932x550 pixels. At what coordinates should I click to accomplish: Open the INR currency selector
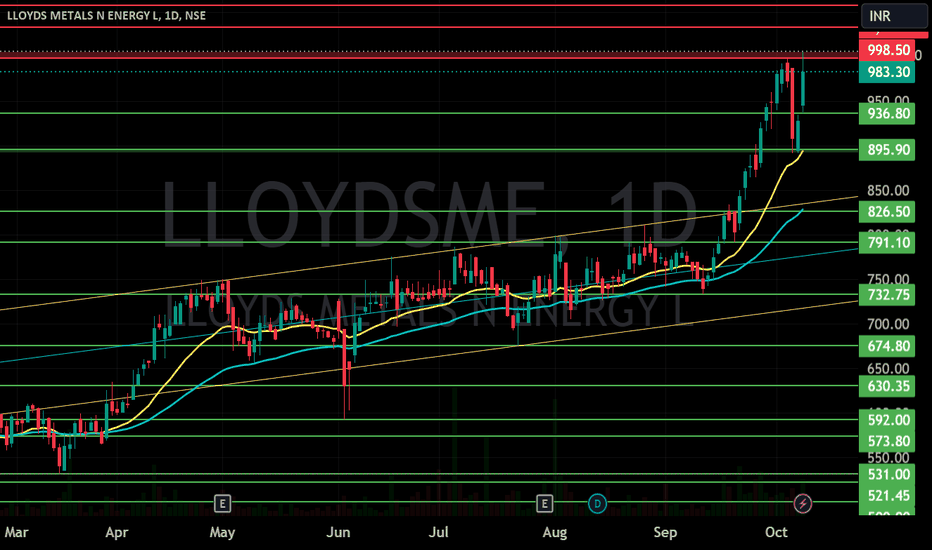[x=894, y=16]
